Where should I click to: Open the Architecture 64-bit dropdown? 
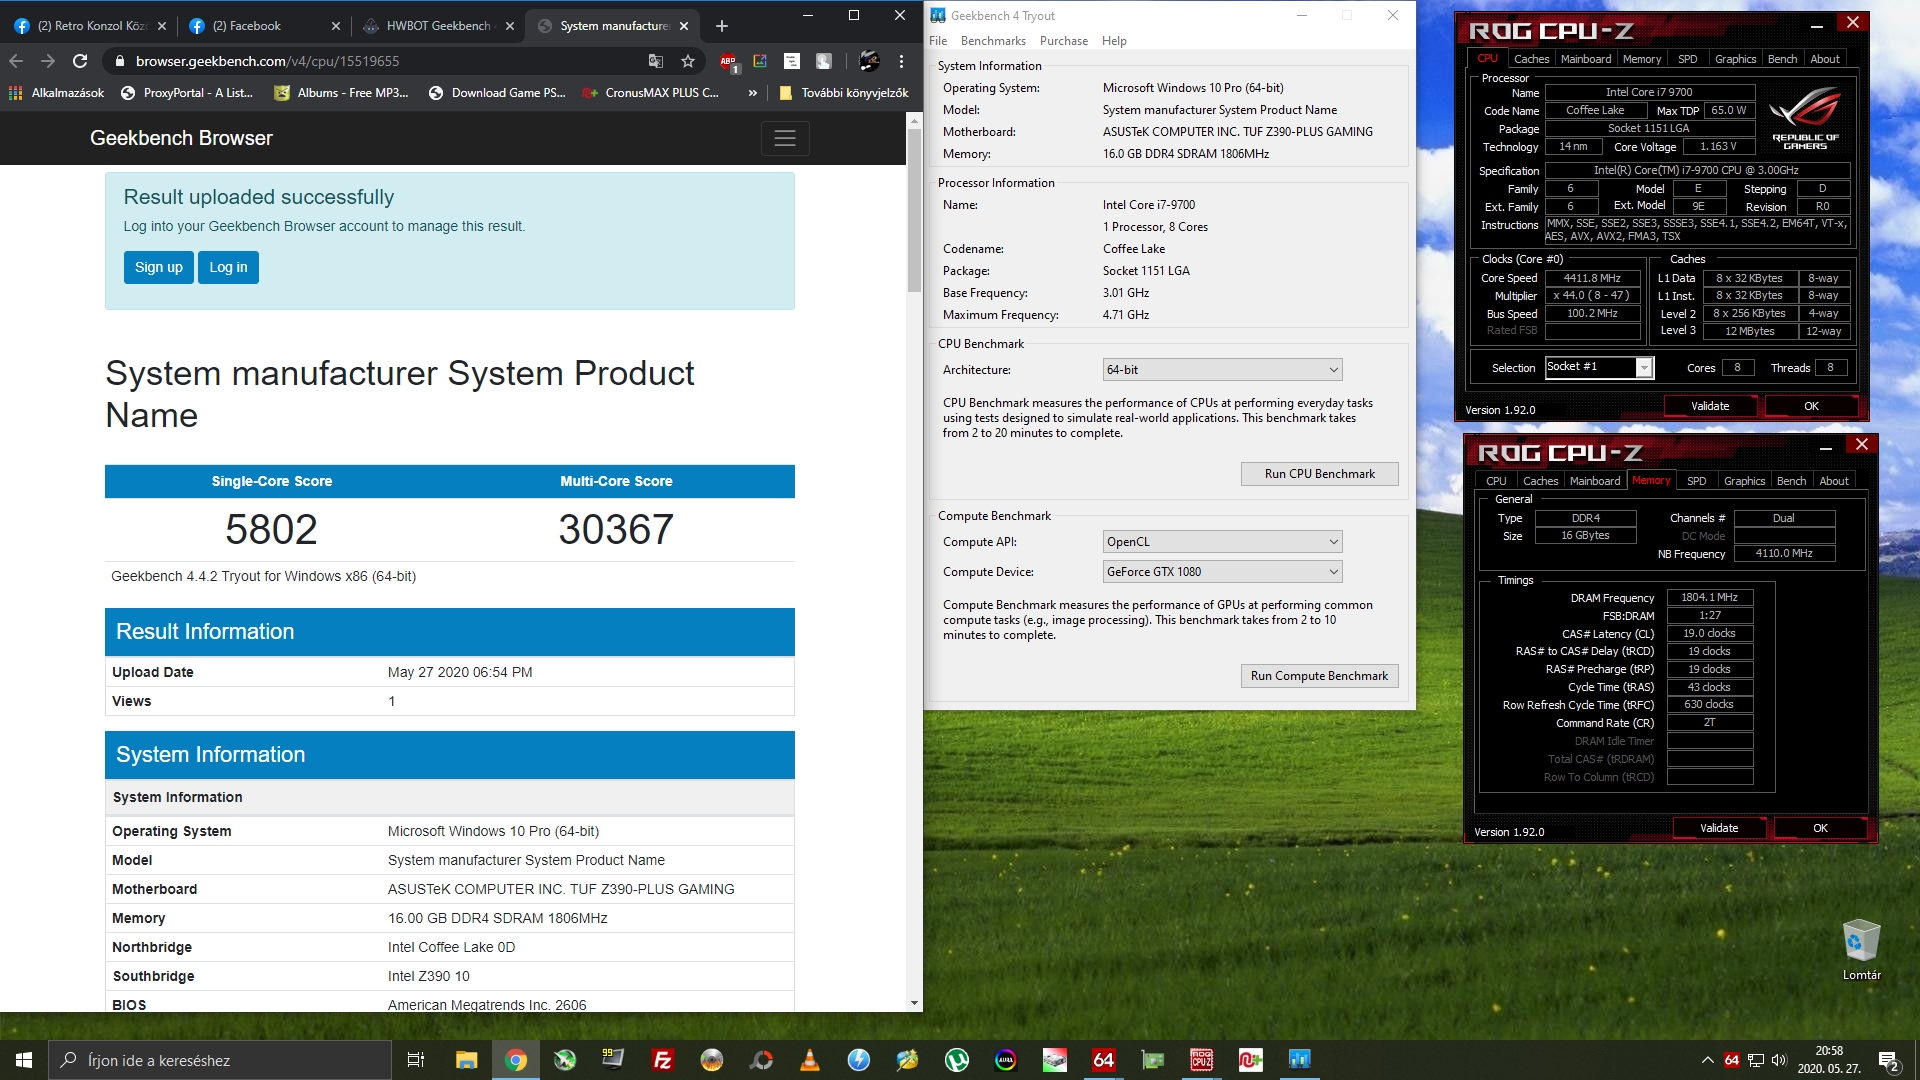click(1222, 370)
